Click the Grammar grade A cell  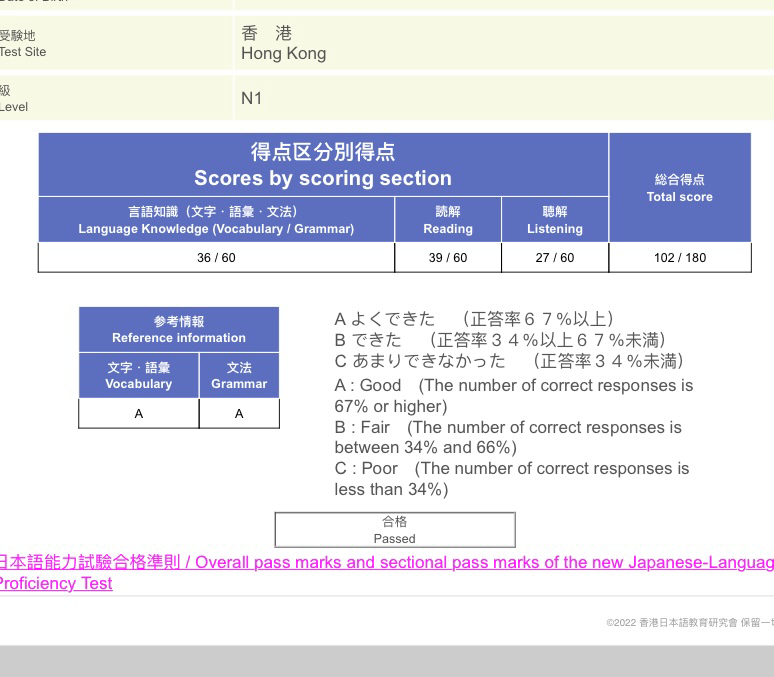[239, 413]
